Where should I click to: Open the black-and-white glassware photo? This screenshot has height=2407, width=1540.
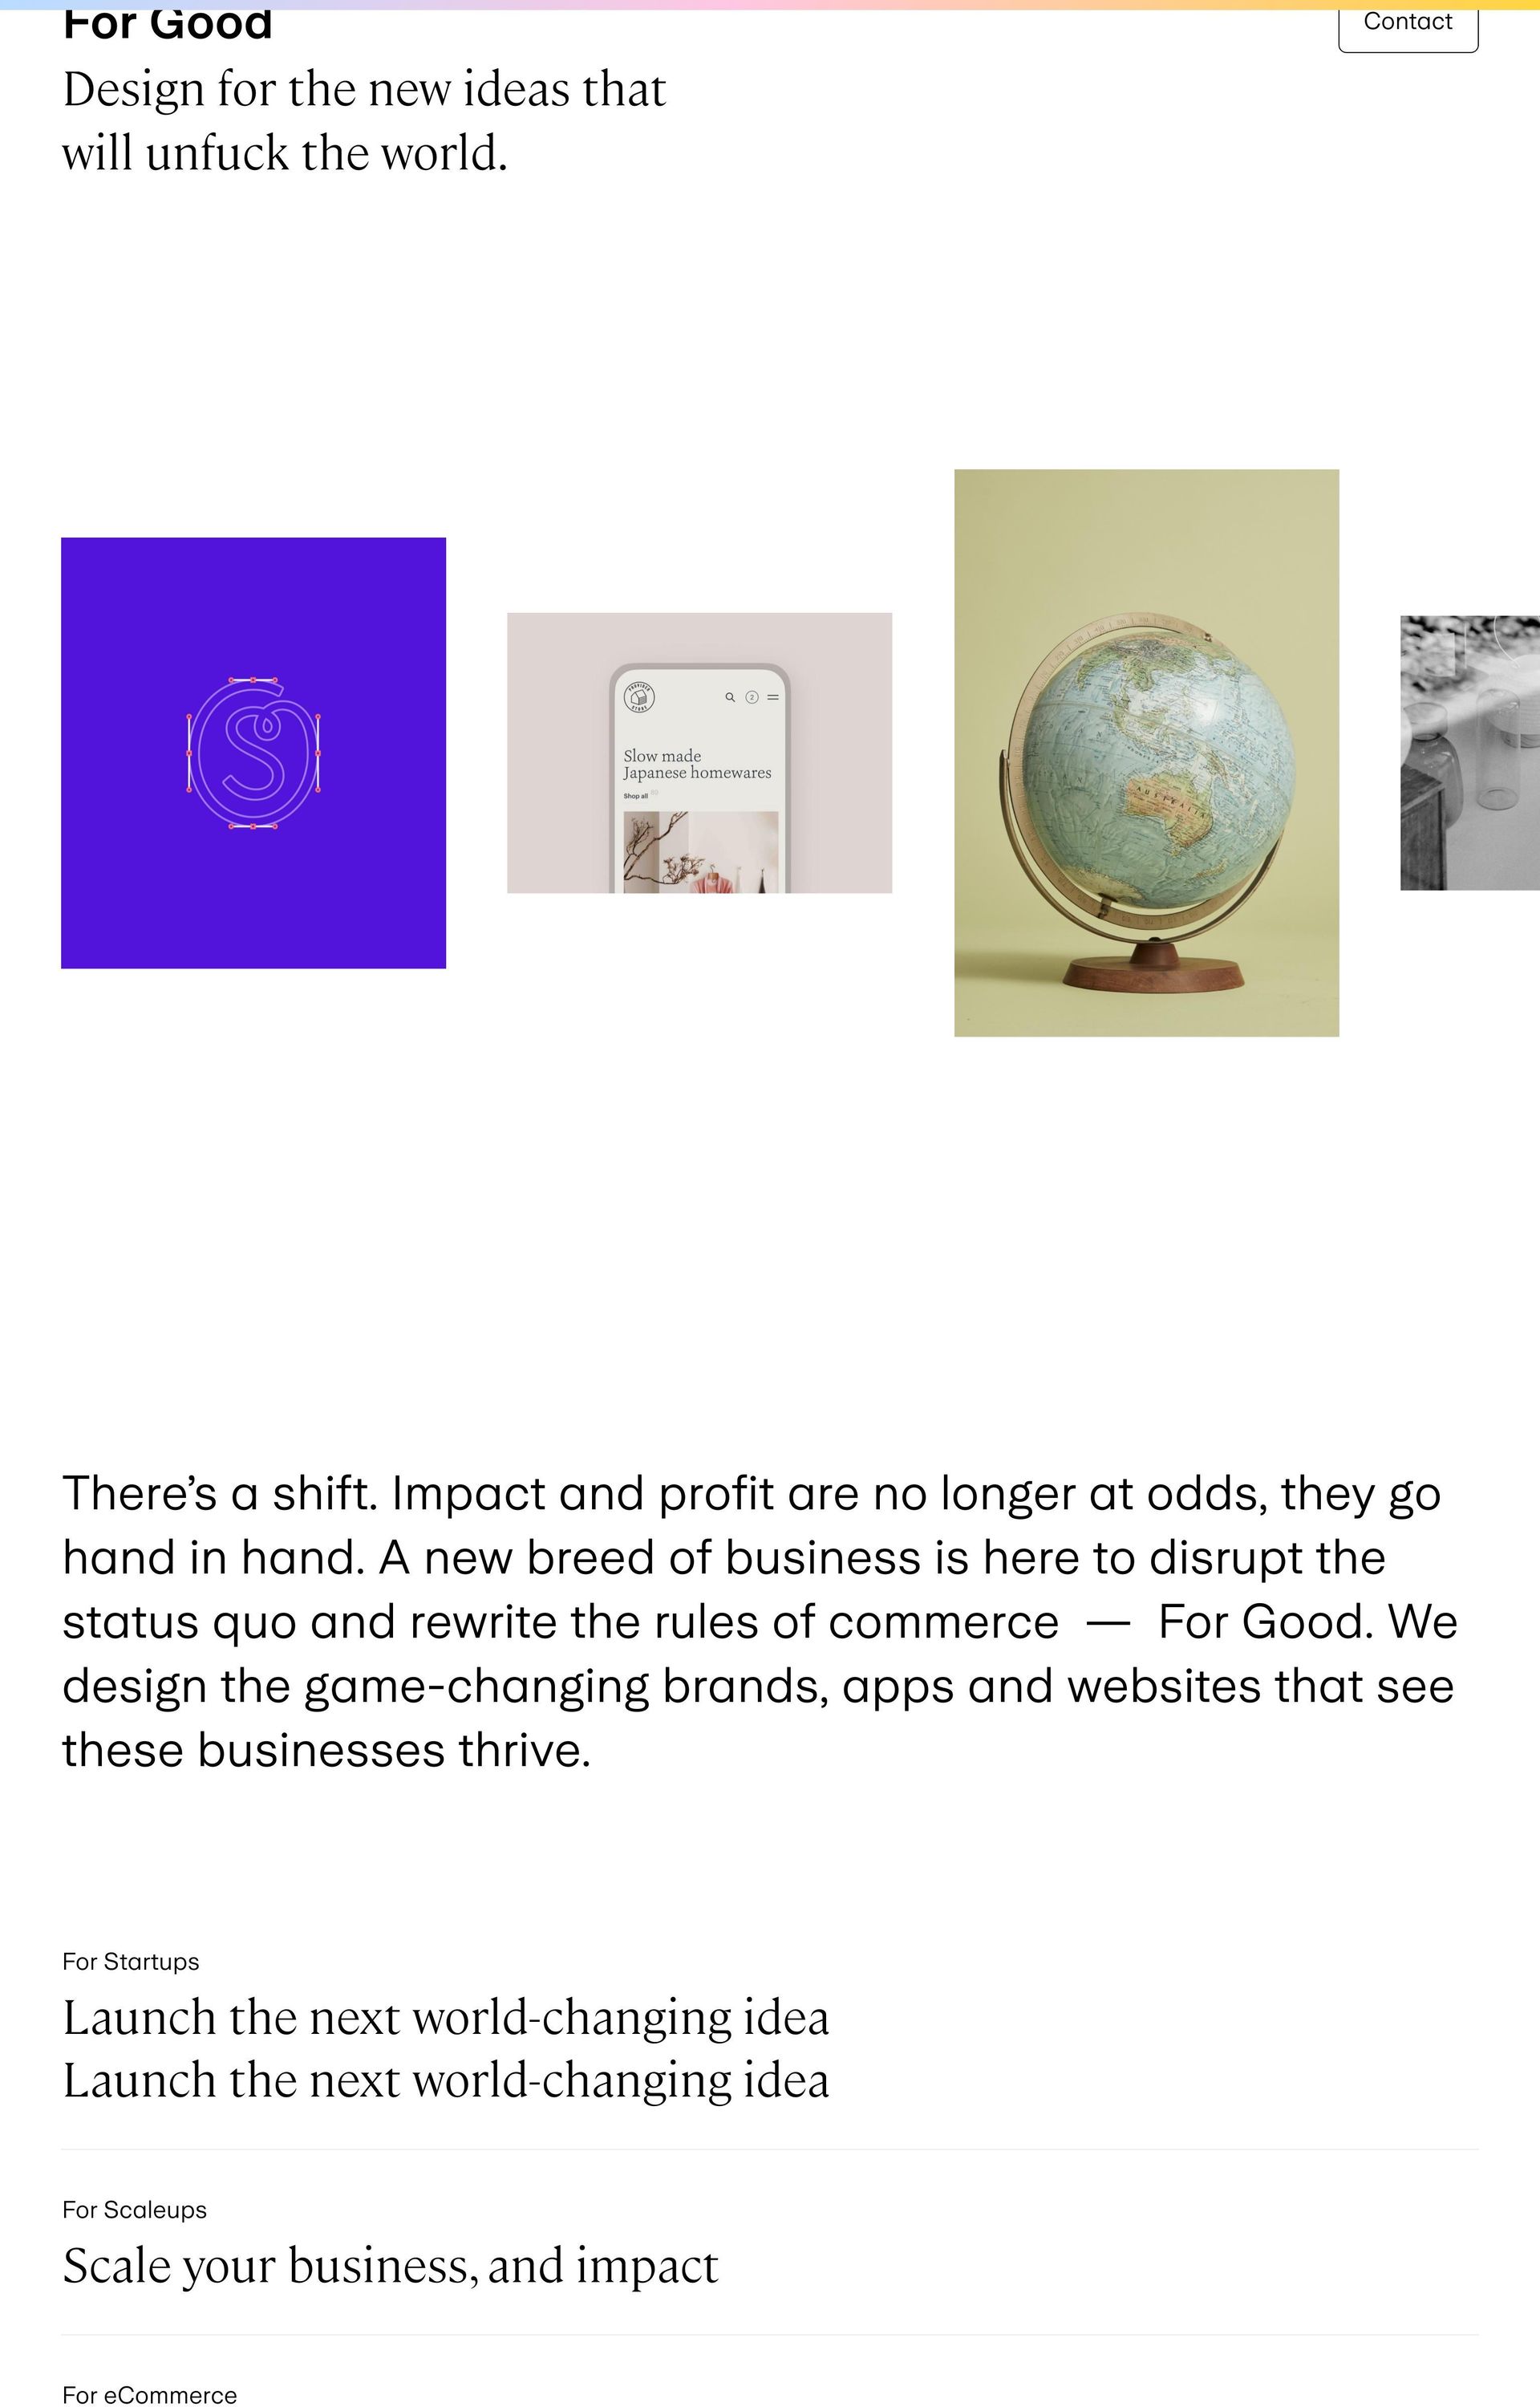point(1469,752)
